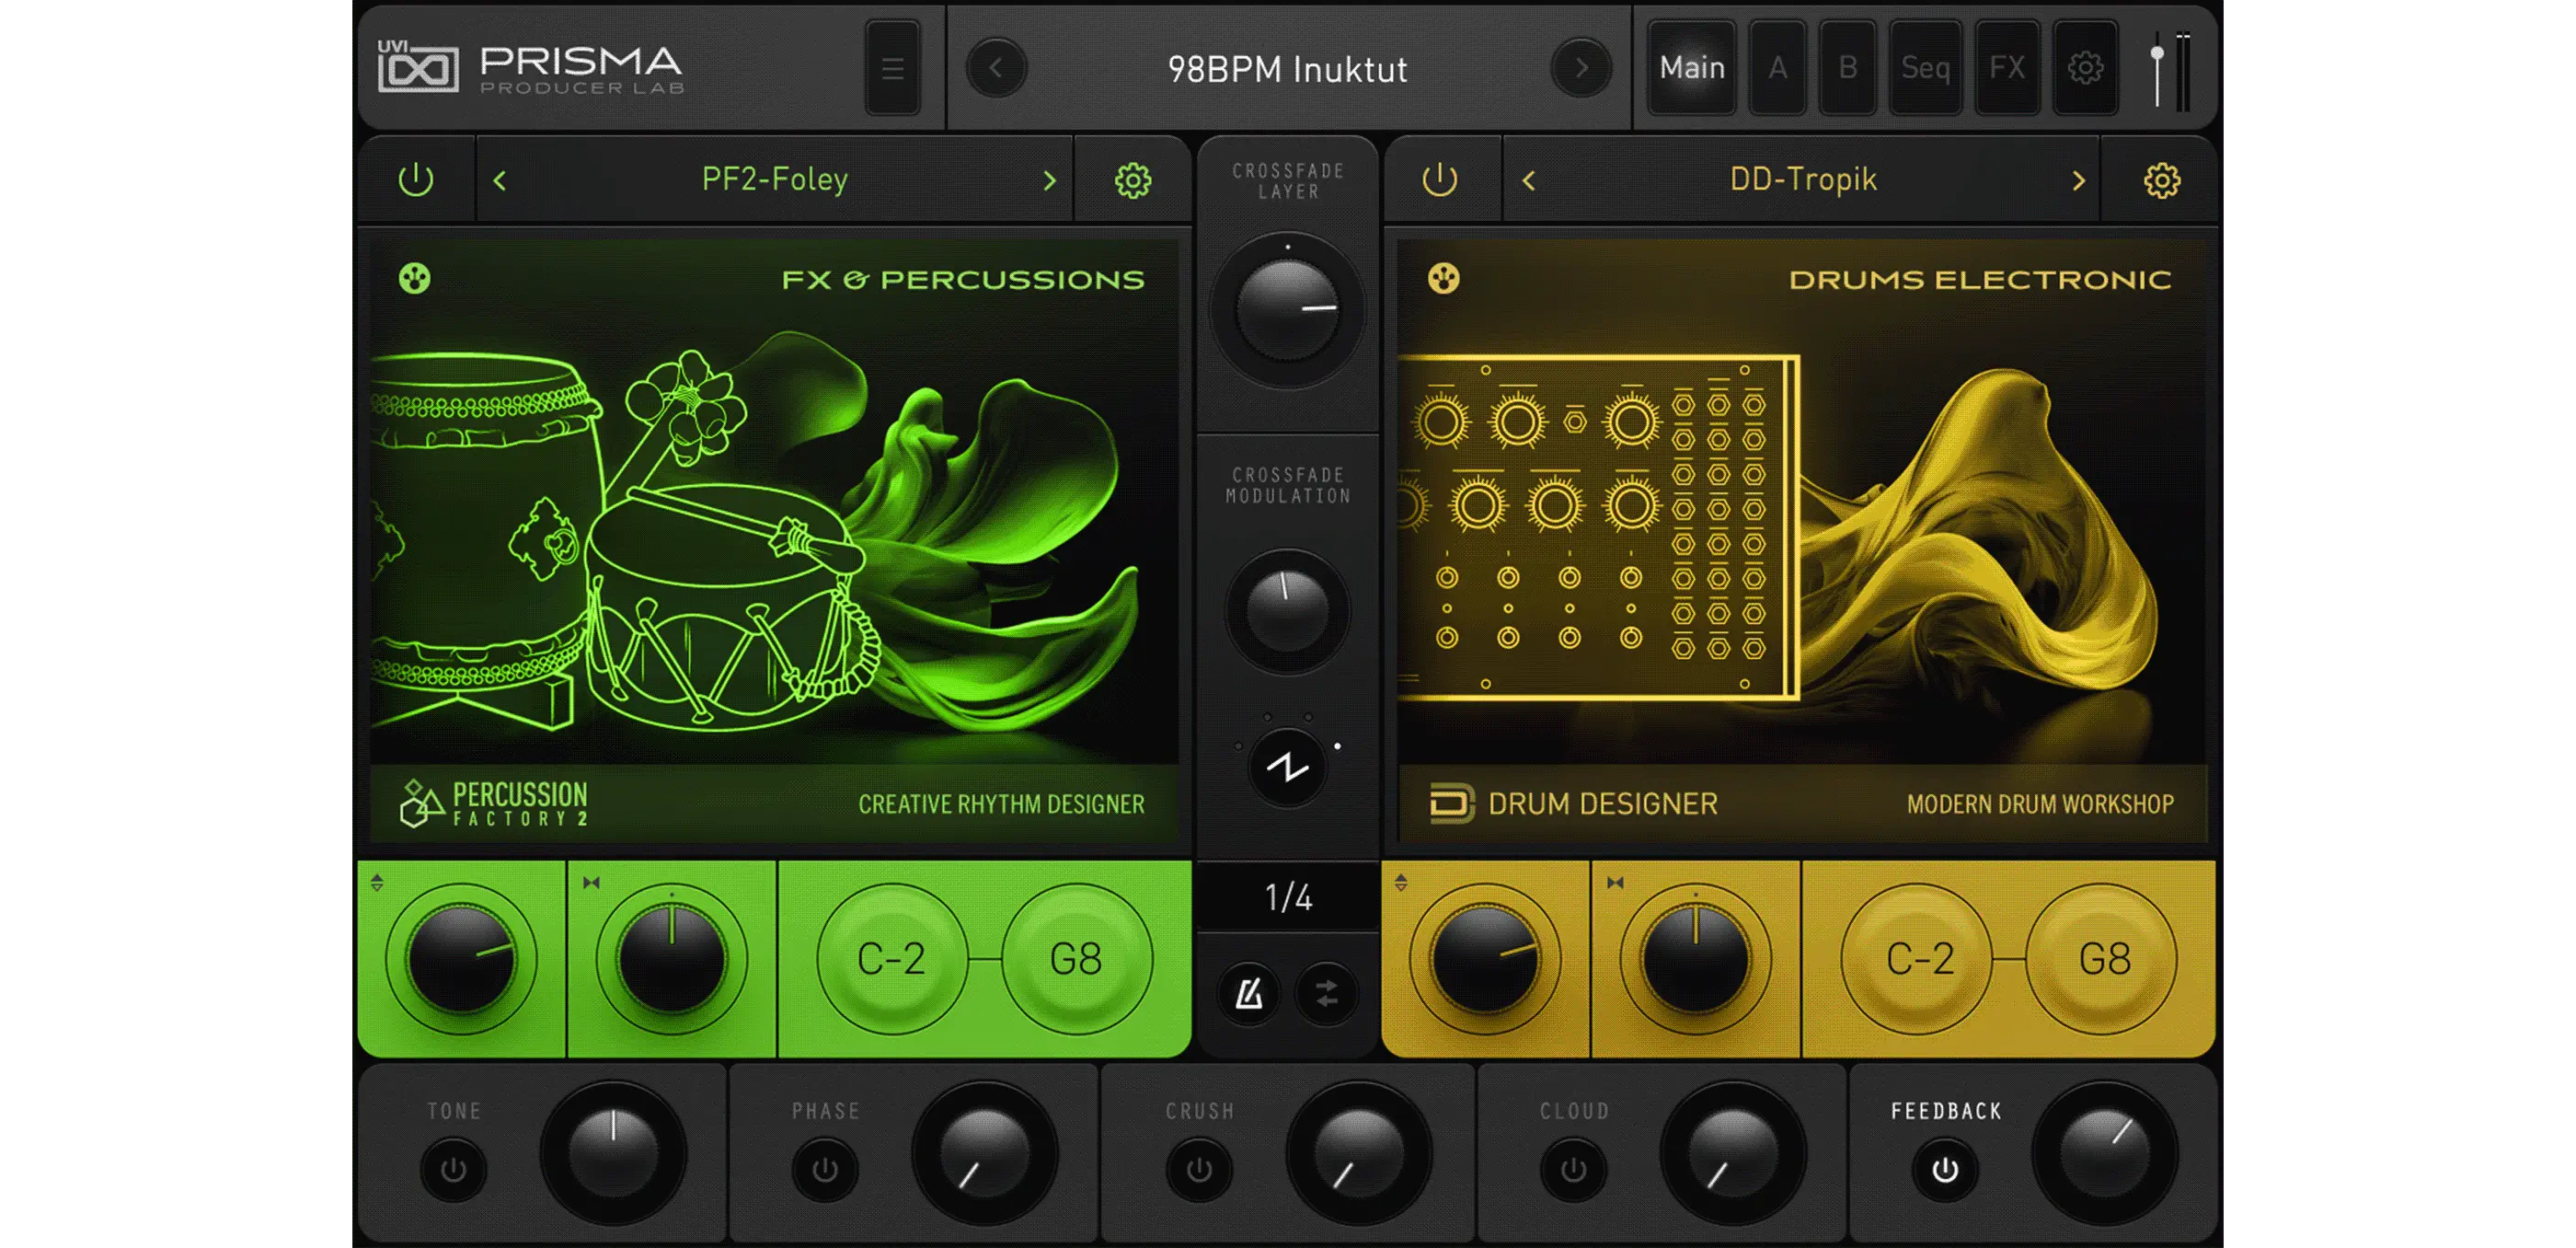Click the yellow layer volume knob
The height and width of the screenshot is (1248, 2576).
(x=1485, y=959)
